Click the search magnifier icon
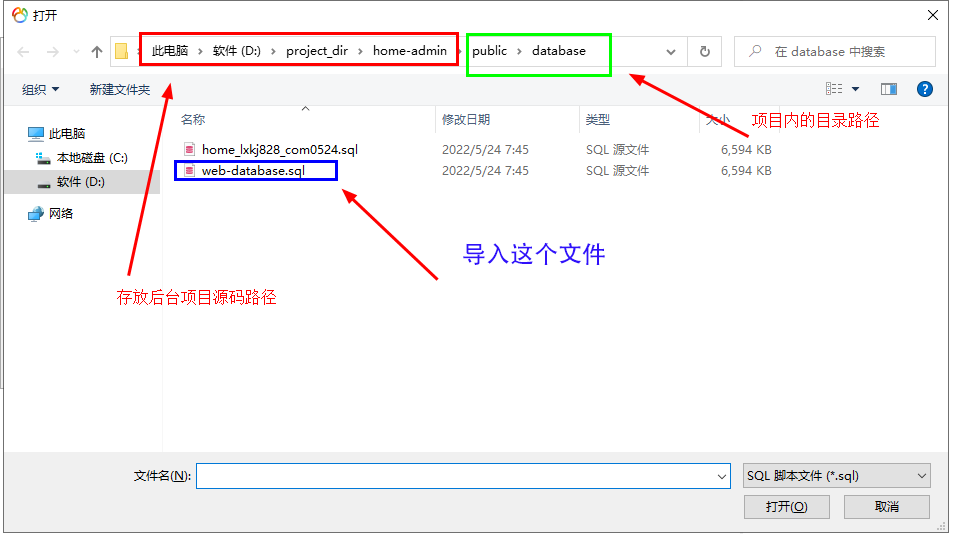 coord(755,51)
